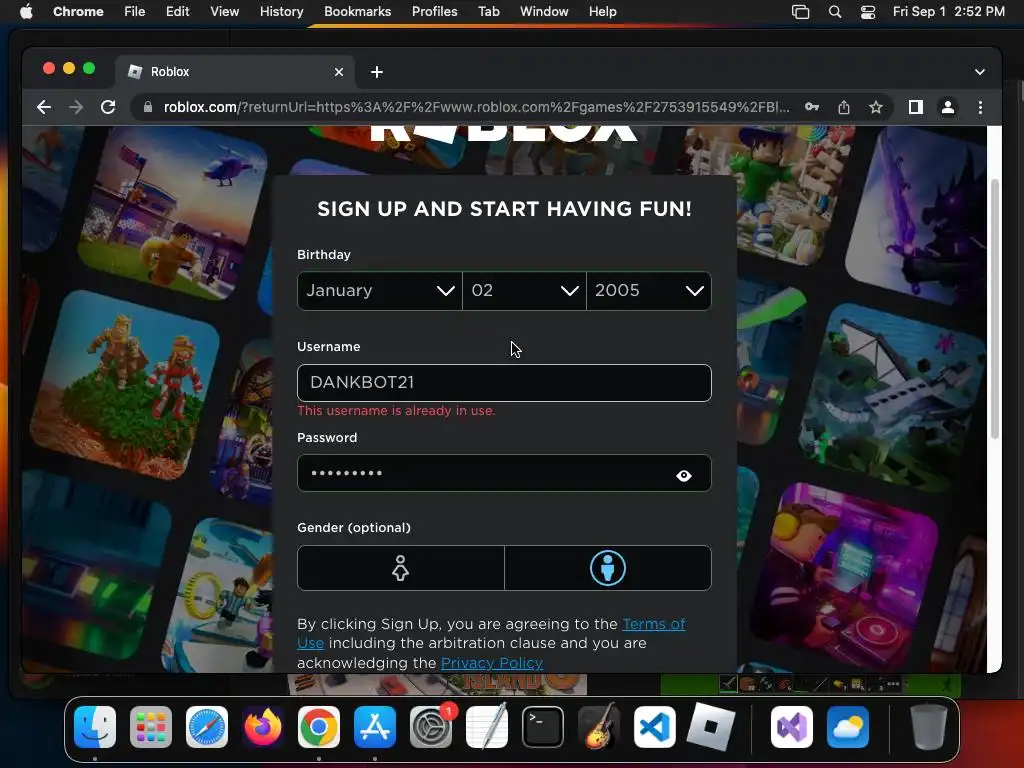Screen dimensions: 1024x768
Task: Click the page vertical scrollbar
Action: (995, 307)
